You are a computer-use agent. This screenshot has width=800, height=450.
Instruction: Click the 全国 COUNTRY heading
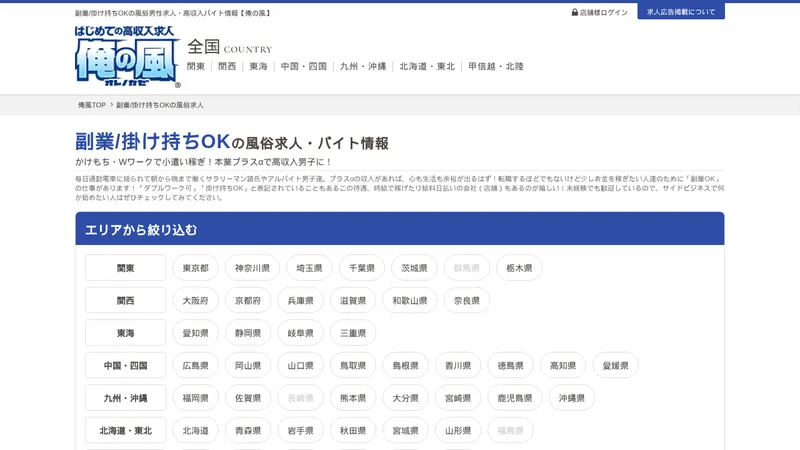point(230,47)
